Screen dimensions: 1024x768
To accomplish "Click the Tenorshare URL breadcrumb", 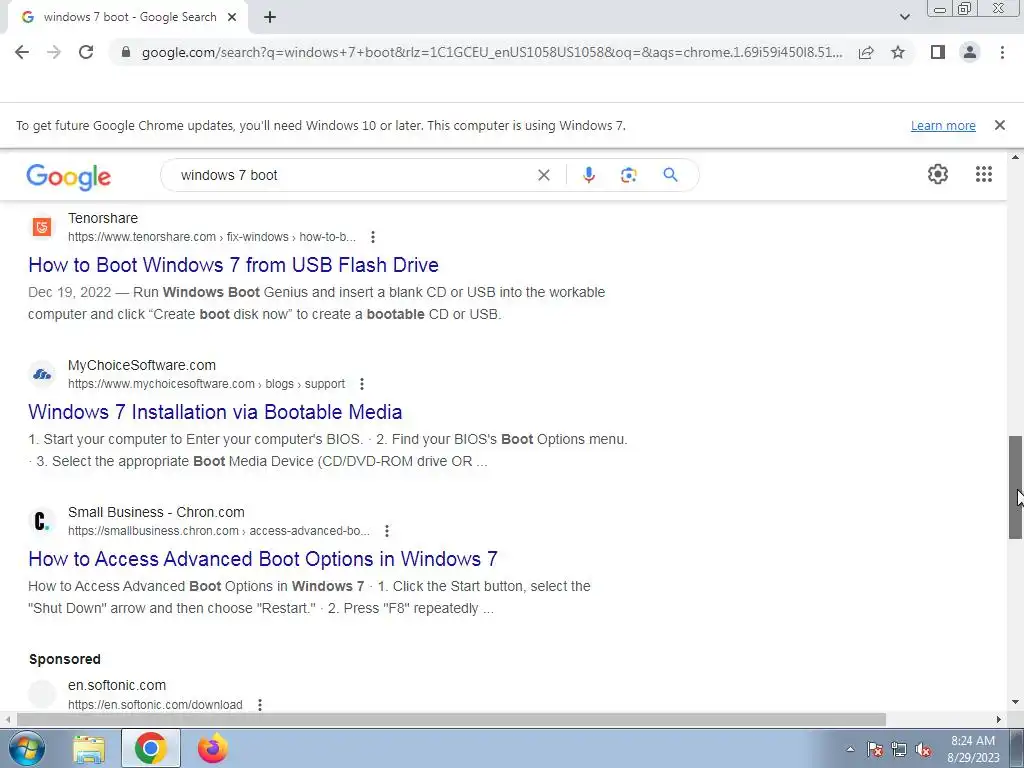I will [x=212, y=237].
